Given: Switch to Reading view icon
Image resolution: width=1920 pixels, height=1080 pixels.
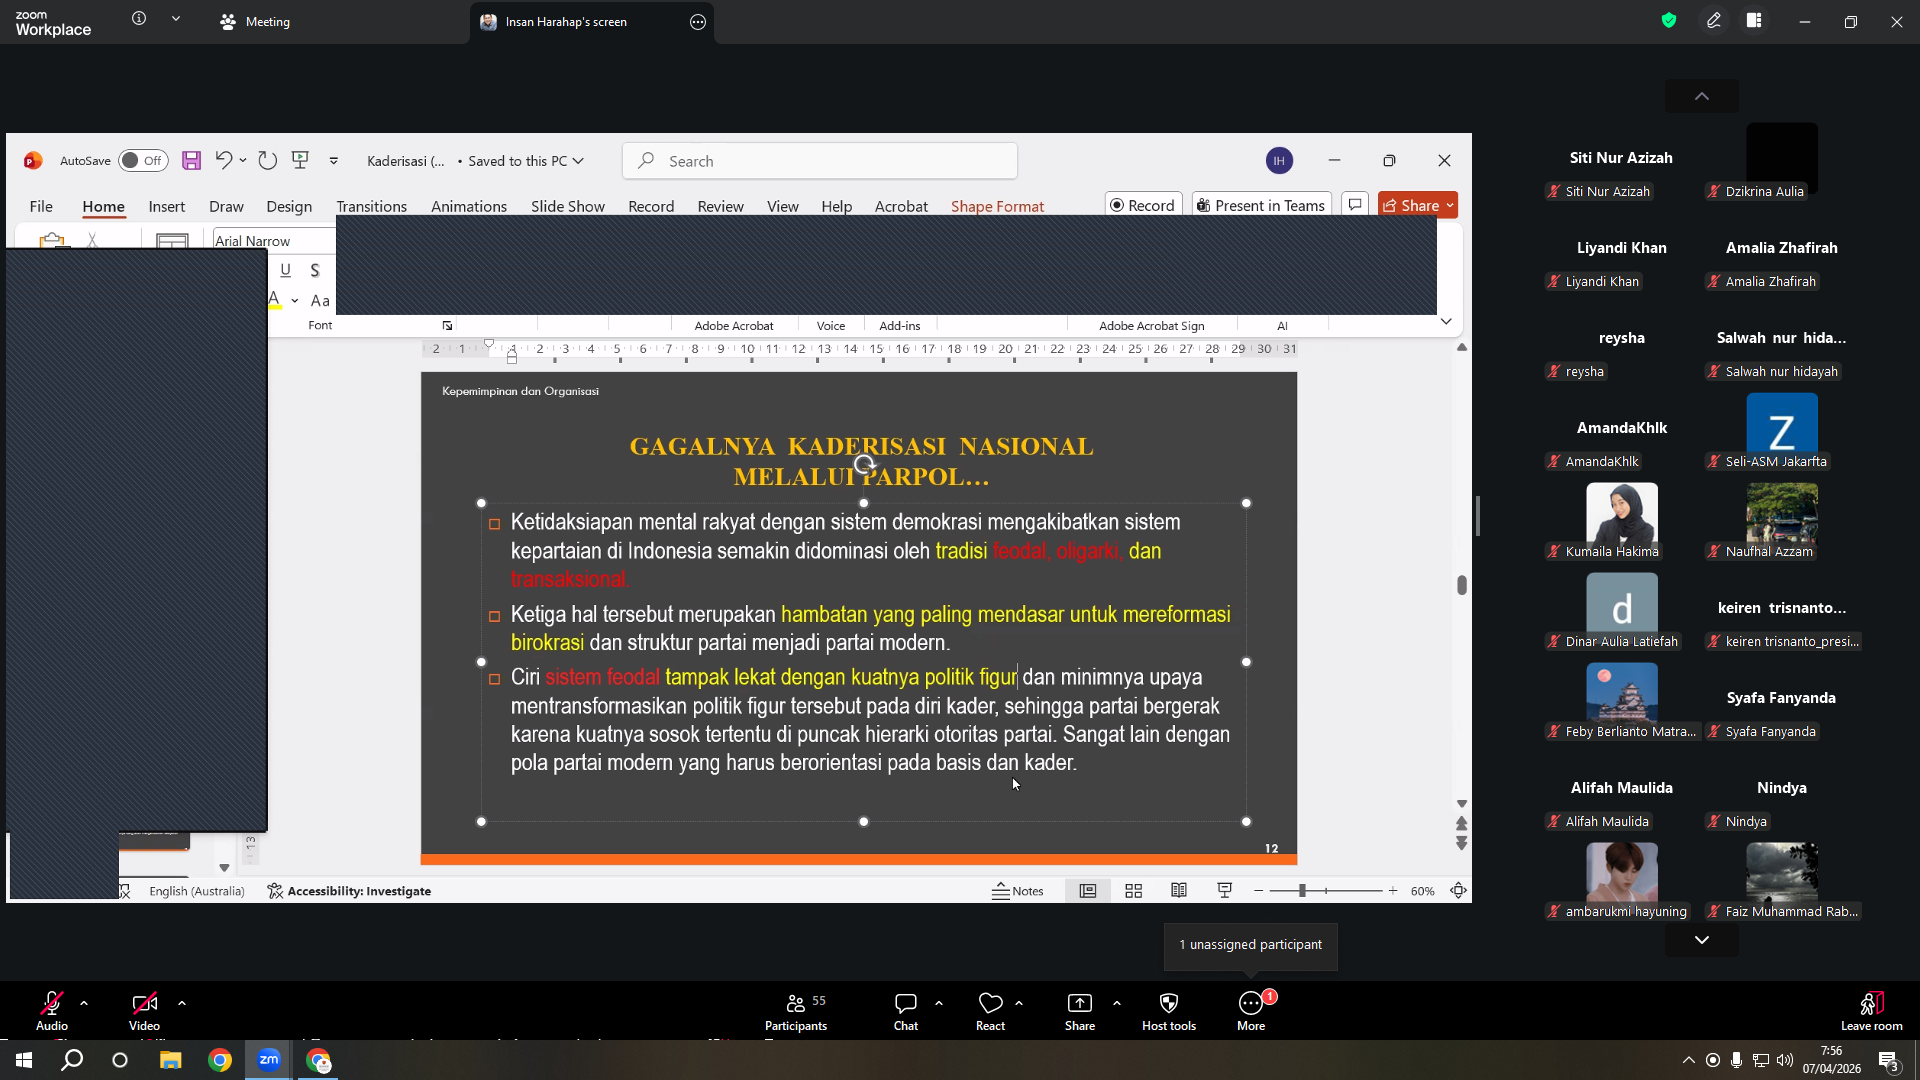Looking at the screenshot, I should coord(1179,891).
